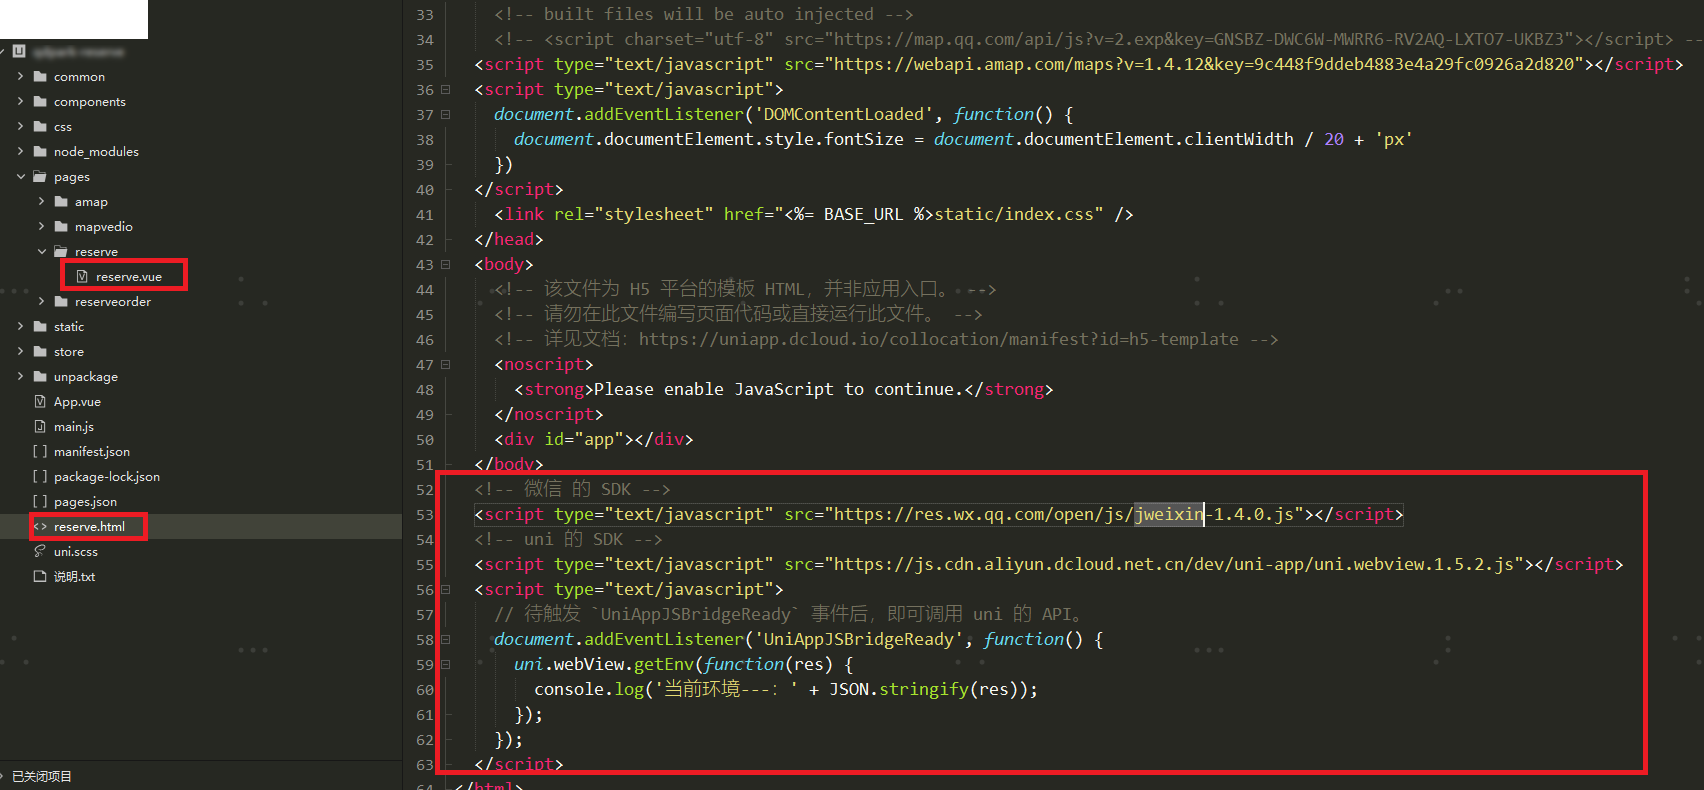Click the manifest.json bracket icon
This screenshot has height=790, width=1704.
pyautogui.click(x=40, y=451)
